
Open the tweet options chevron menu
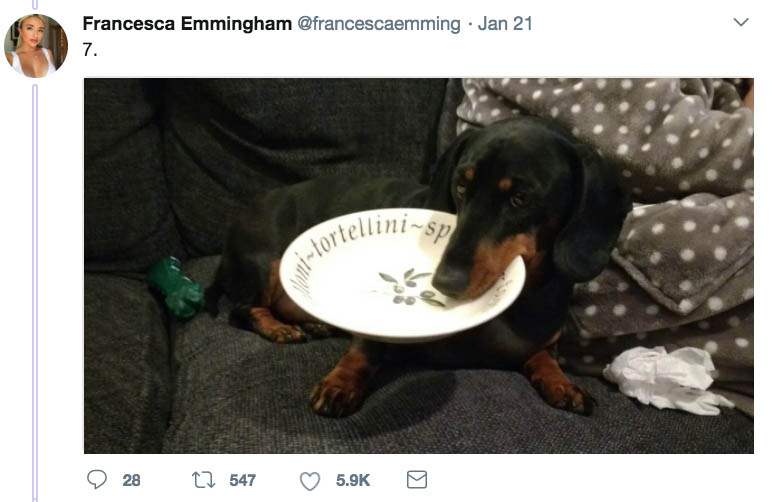click(741, 22)
